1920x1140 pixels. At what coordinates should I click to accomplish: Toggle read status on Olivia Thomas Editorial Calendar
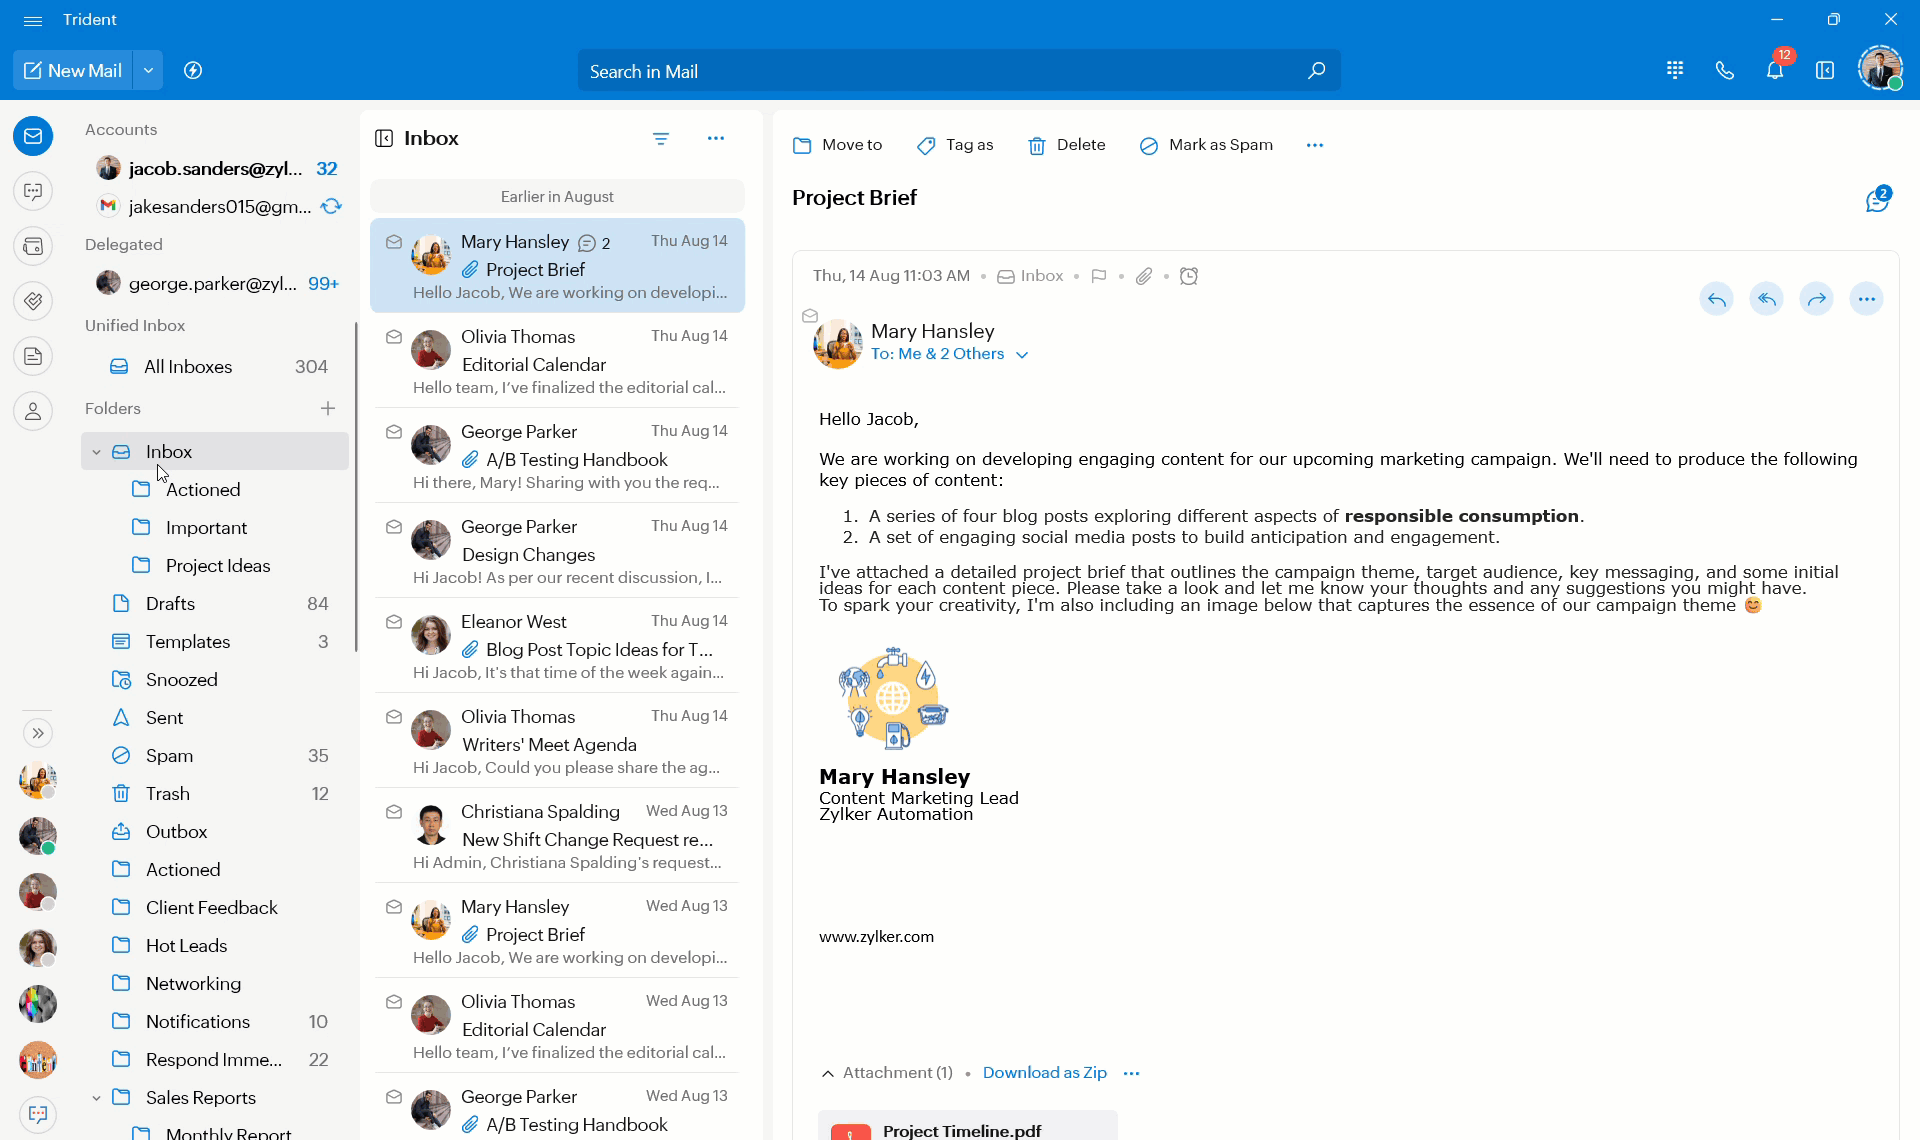click(x=394, y=337)
